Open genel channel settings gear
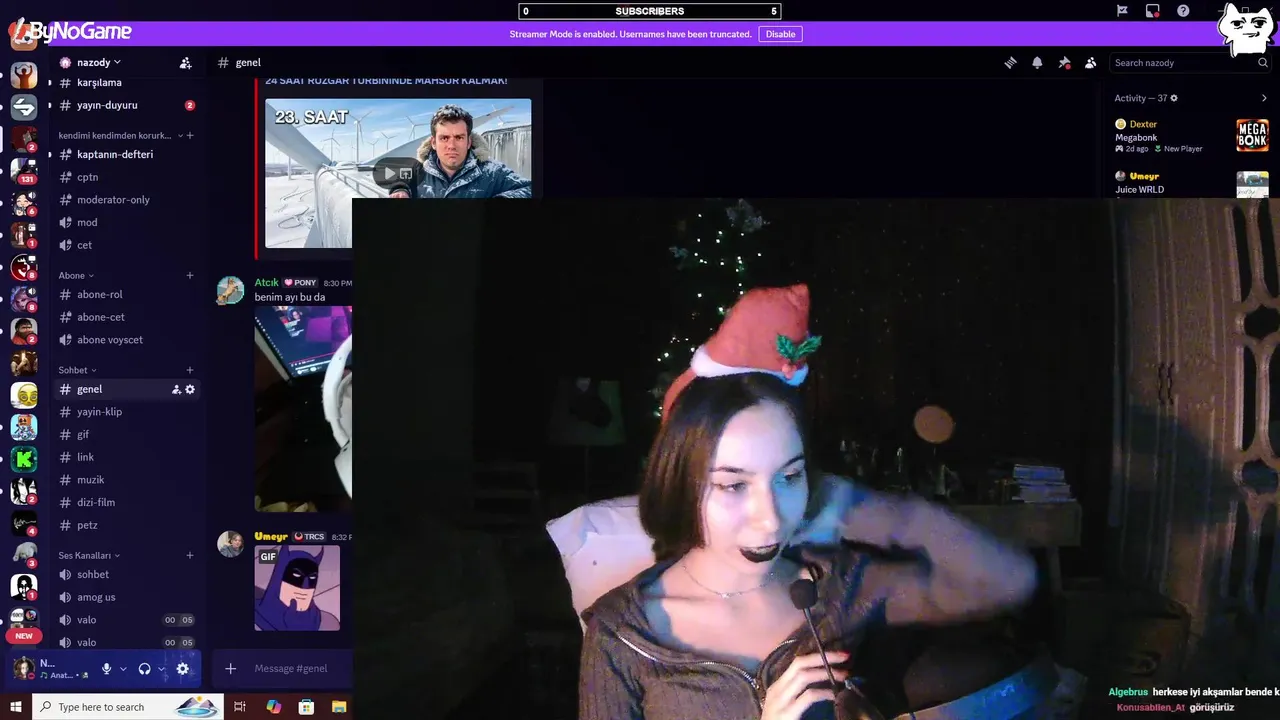Viewport: 1280px width, 720px height. (190, 389)
